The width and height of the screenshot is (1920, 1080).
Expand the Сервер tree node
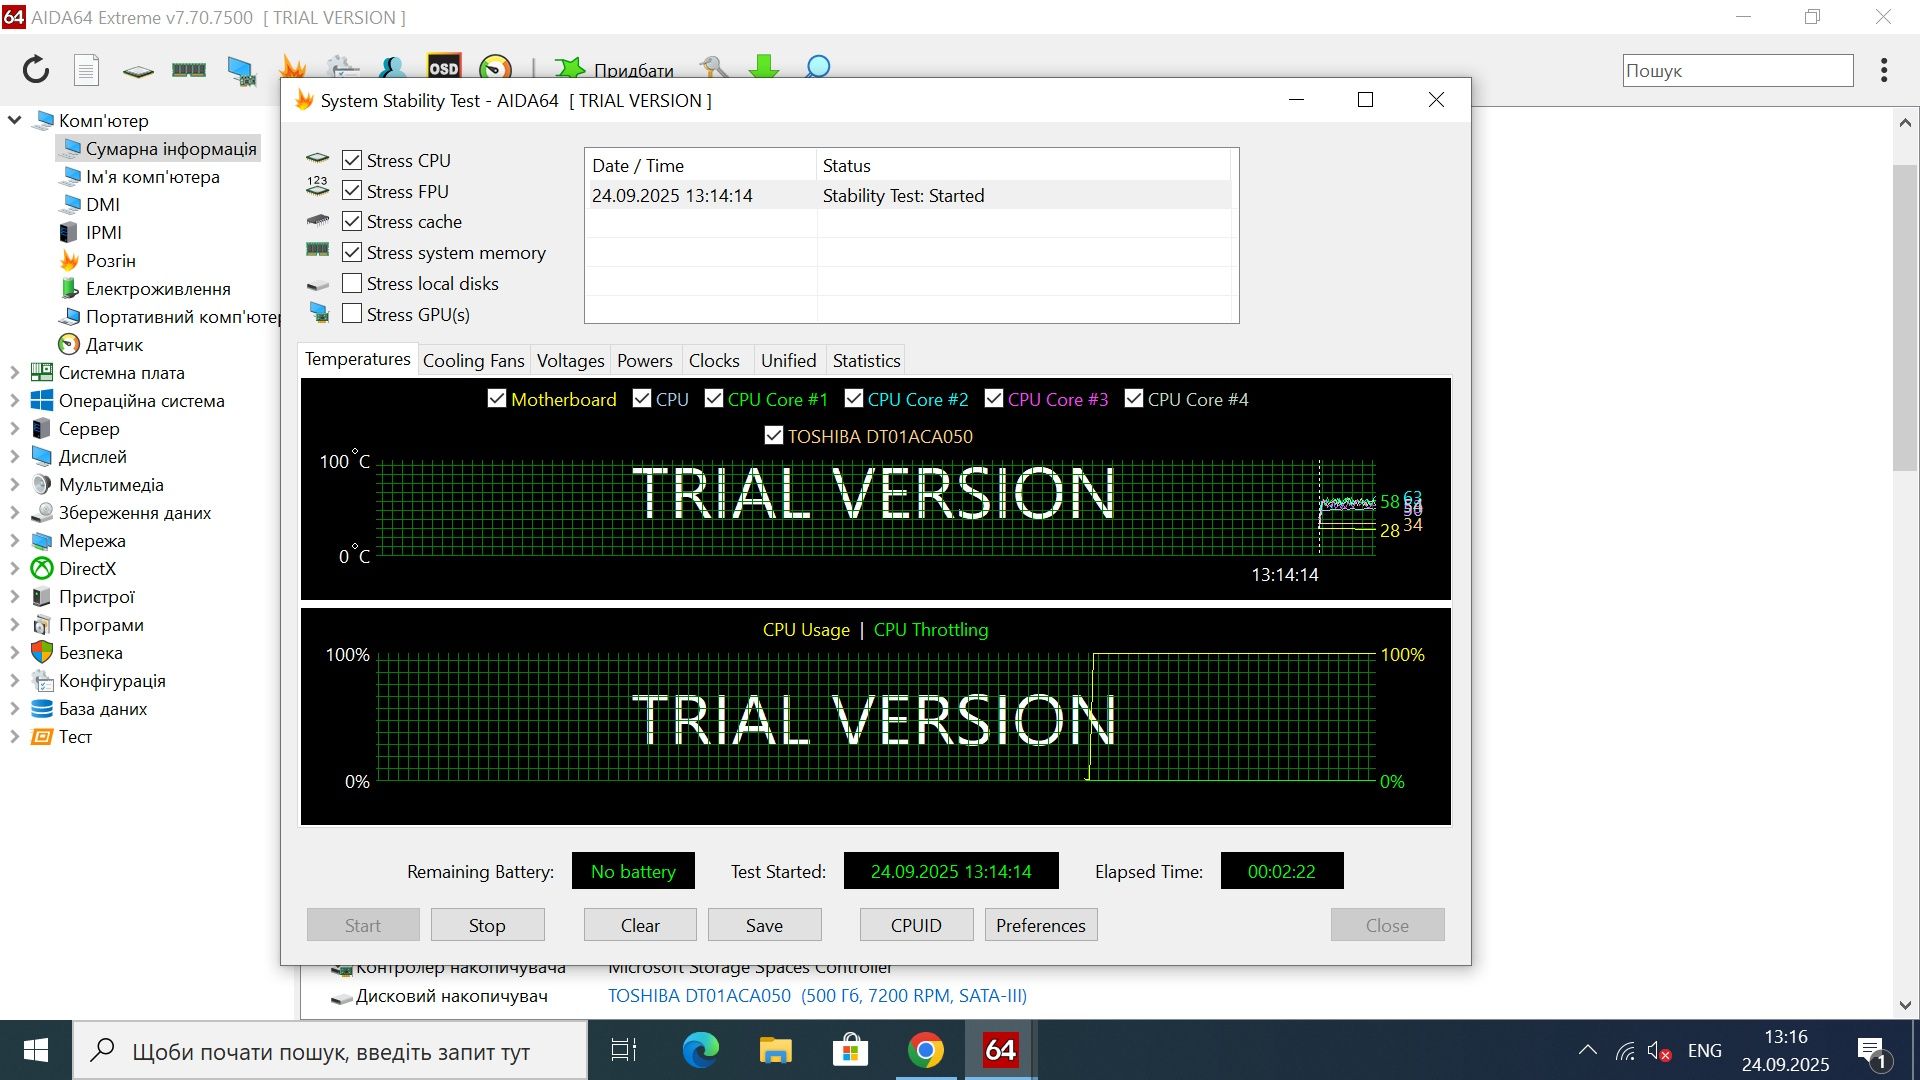tap(15, 429)
